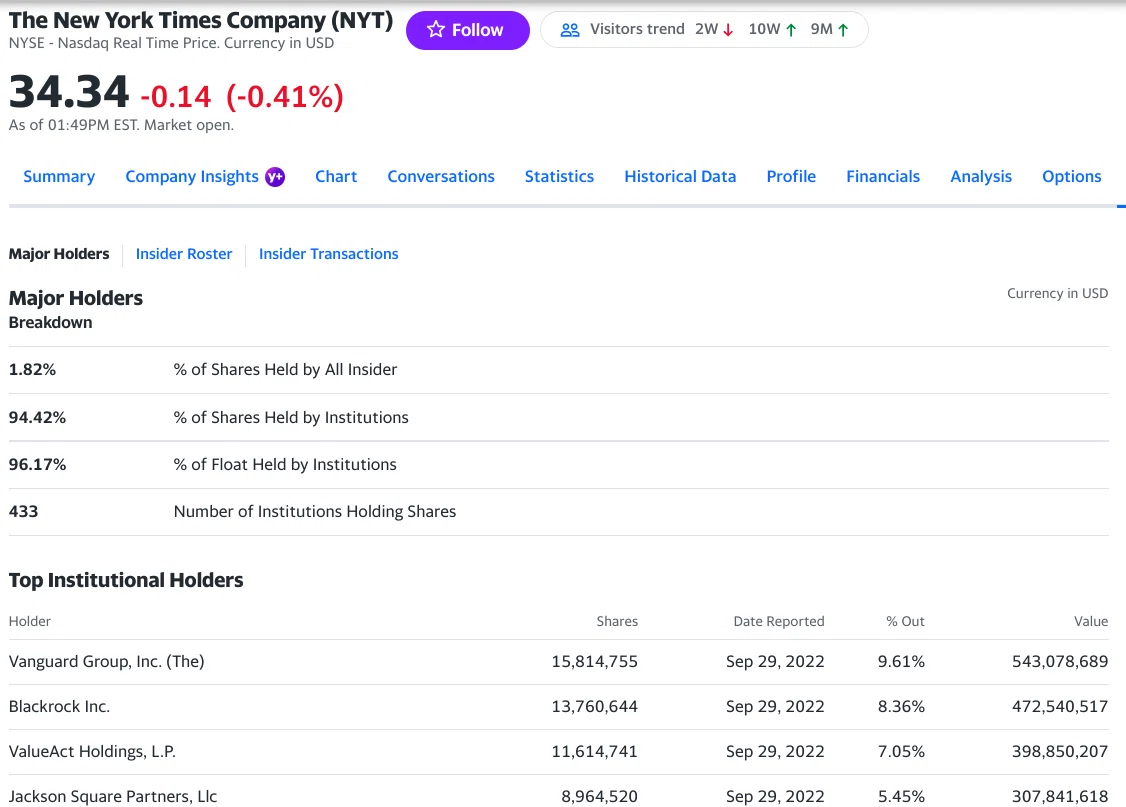Click the green 9M up arrow
This screenshot has height=807, width=1126.
point(843,30)
